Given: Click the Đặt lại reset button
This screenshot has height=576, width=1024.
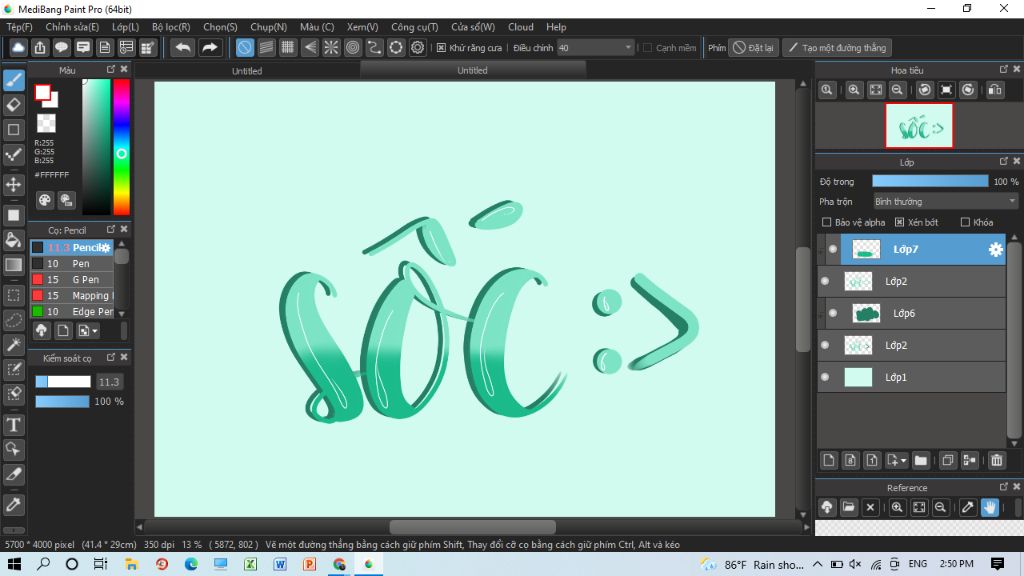Looking at the screenshot, I should point(754,48).
